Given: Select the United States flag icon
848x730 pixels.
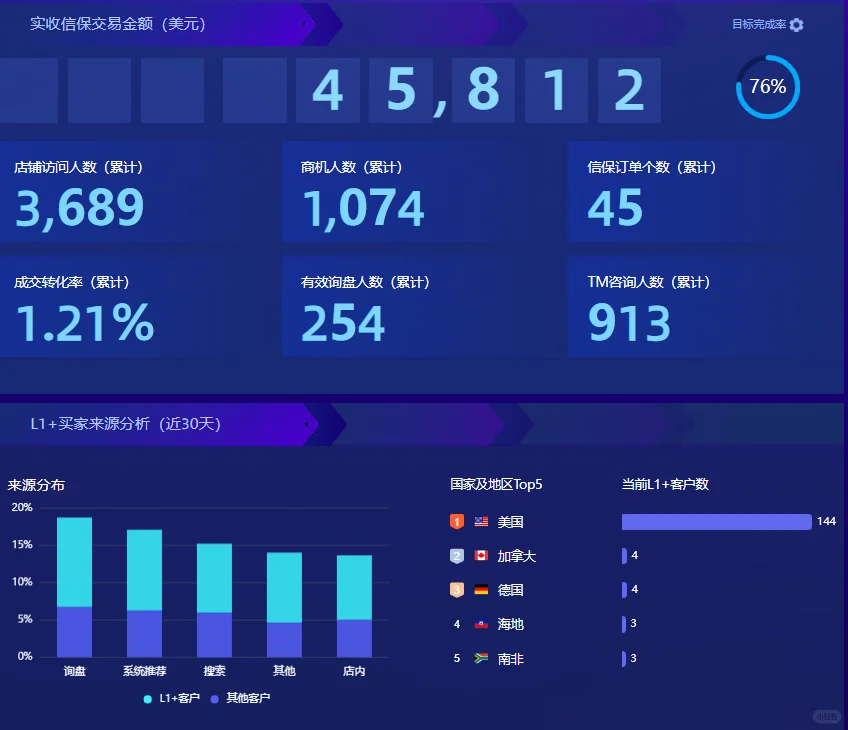Looking at the screenshot, I should click(x=481, y=522).
